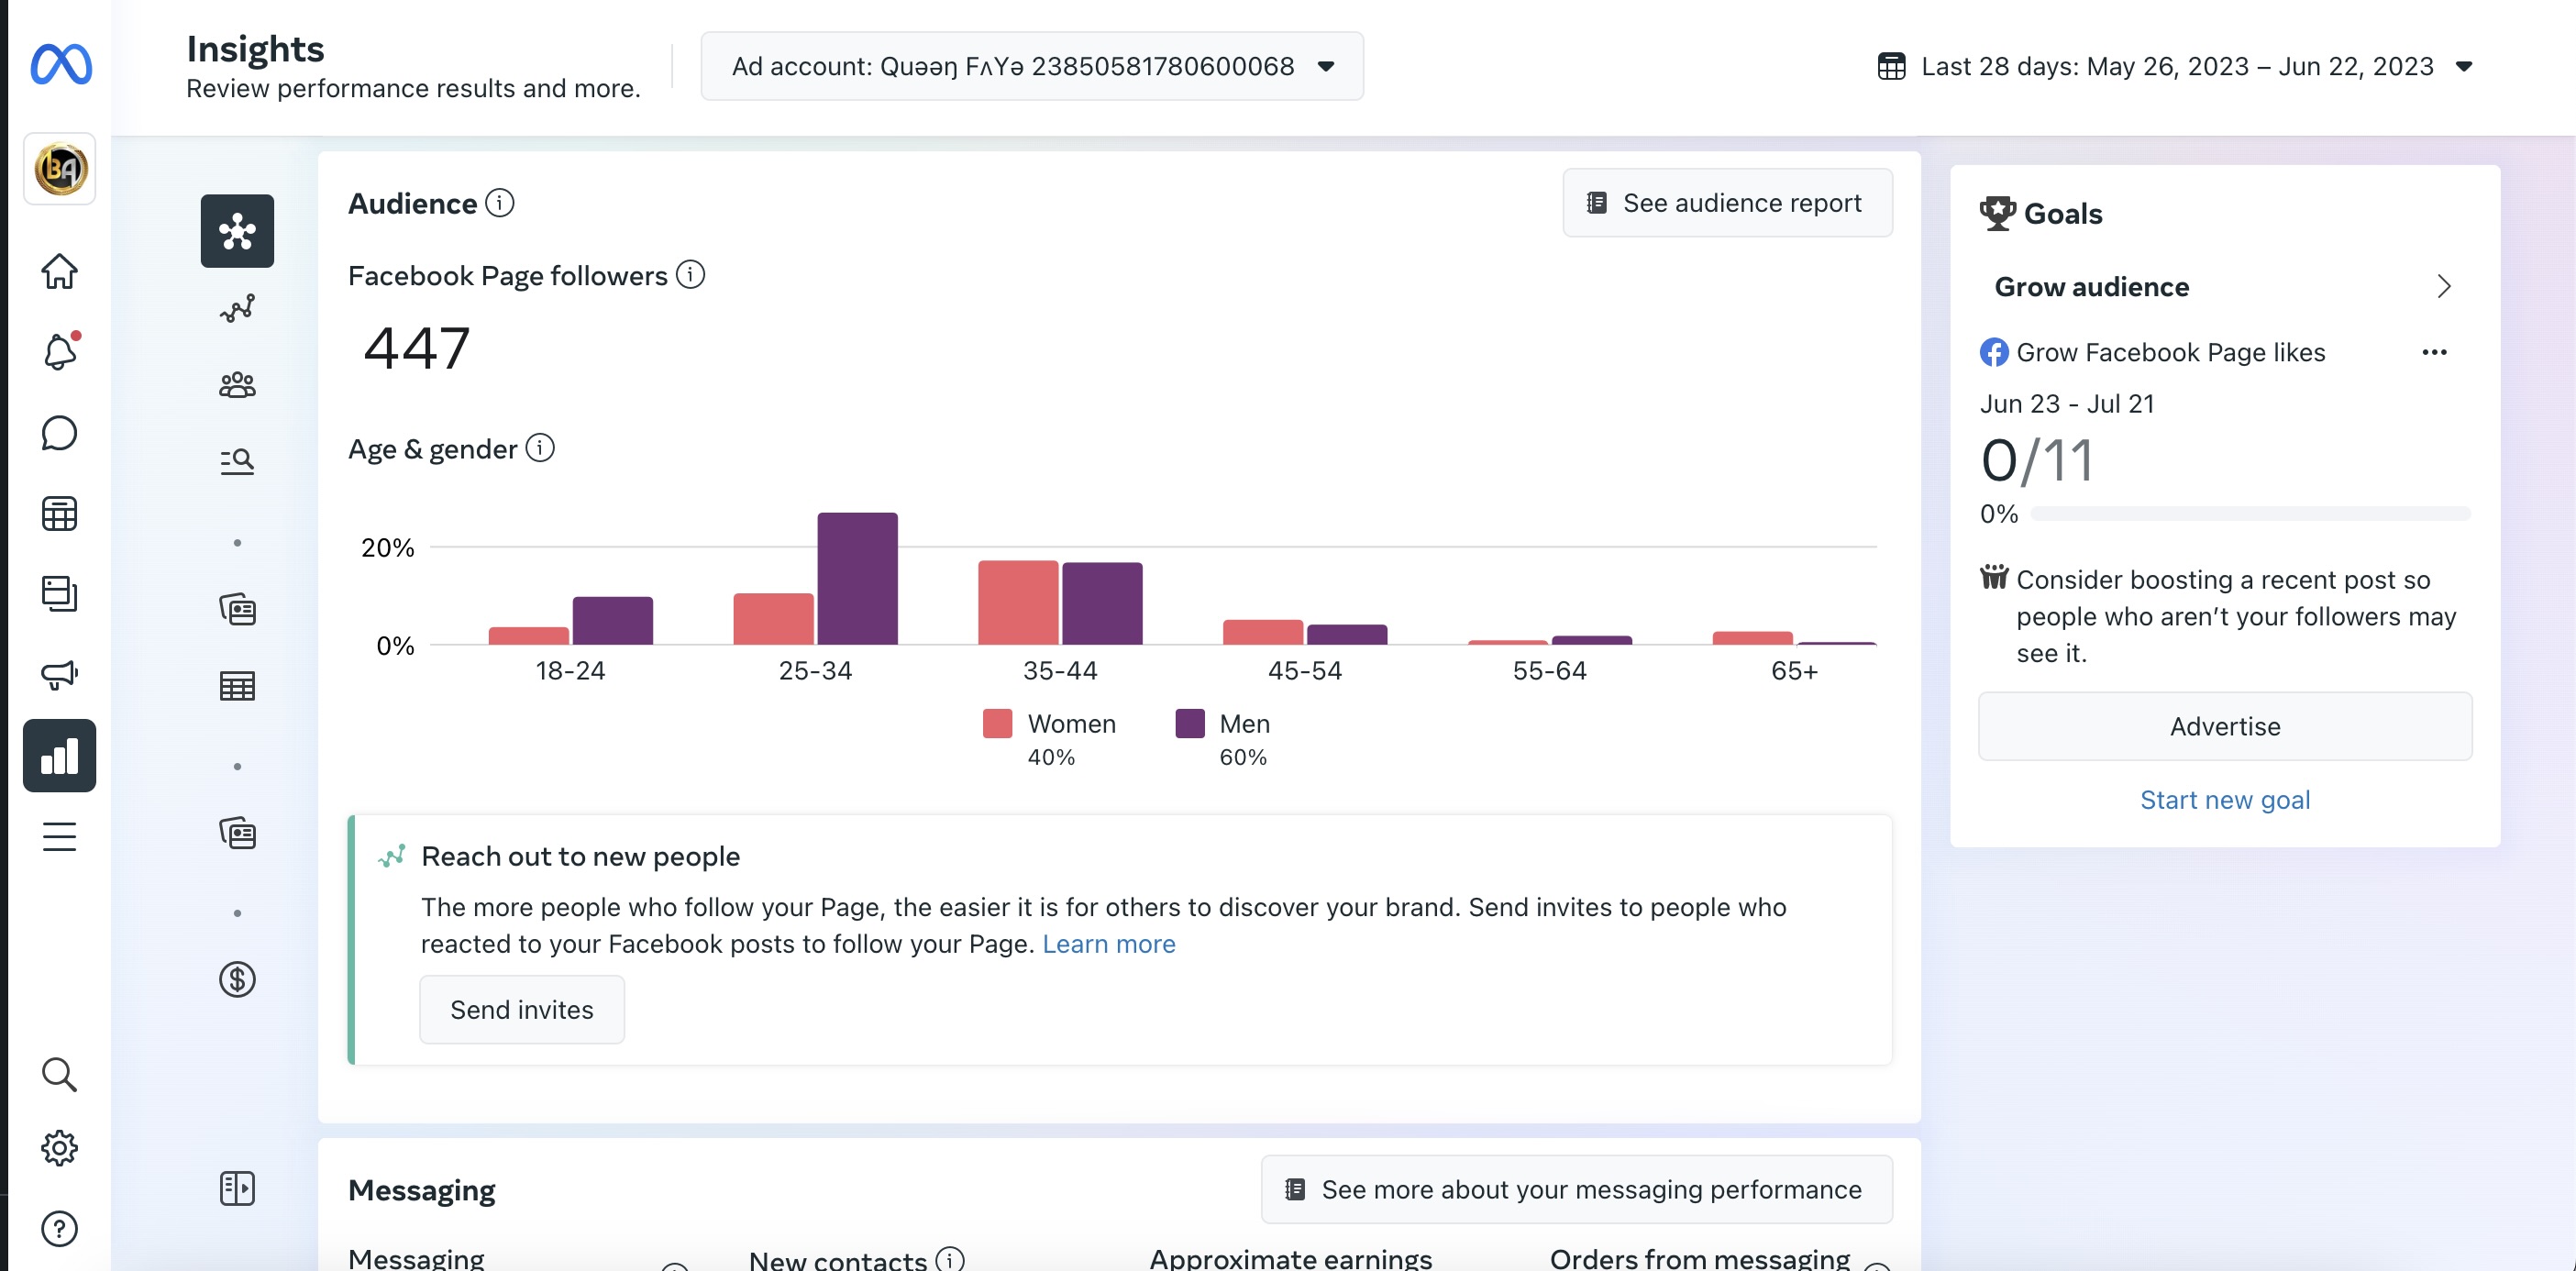Open the Results trend line icon

point(237,309)
